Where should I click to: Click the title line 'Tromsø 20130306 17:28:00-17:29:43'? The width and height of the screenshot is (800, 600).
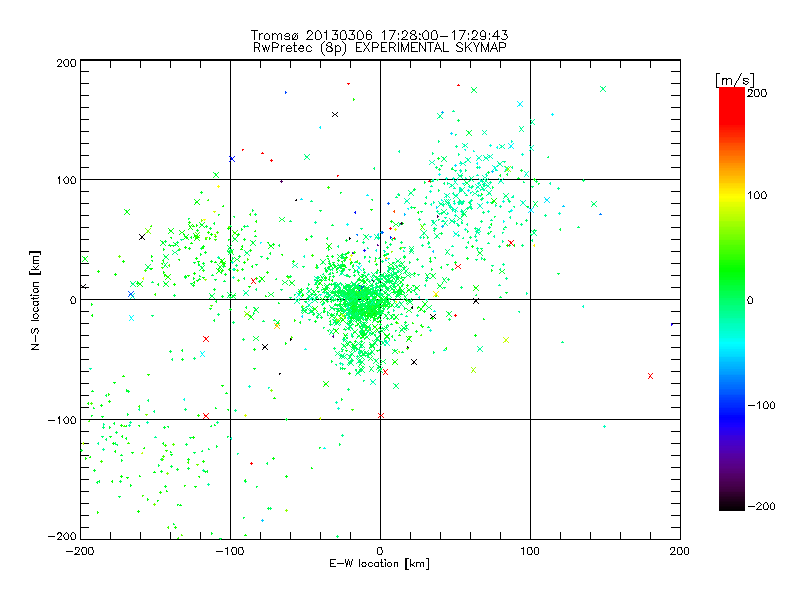[x=379, y=35]
